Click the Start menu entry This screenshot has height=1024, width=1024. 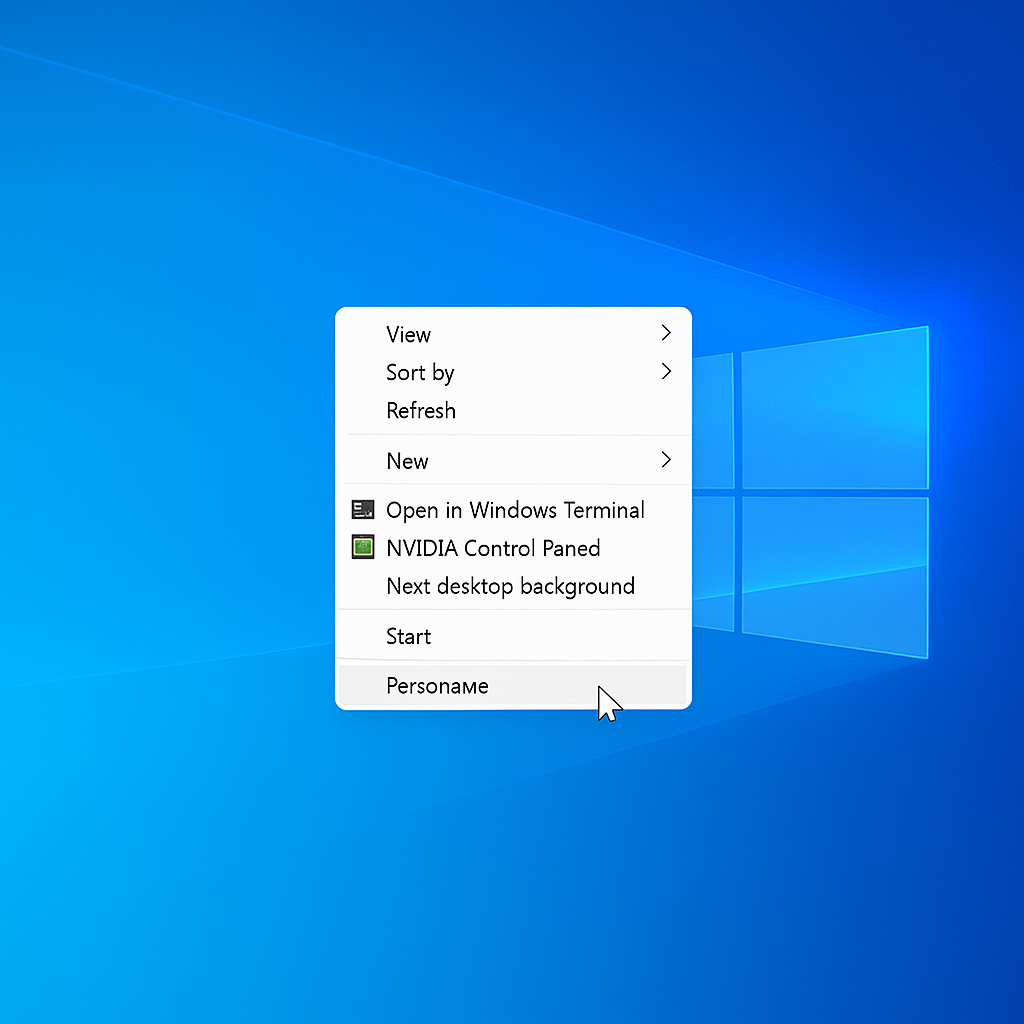(x=513, y=636)
